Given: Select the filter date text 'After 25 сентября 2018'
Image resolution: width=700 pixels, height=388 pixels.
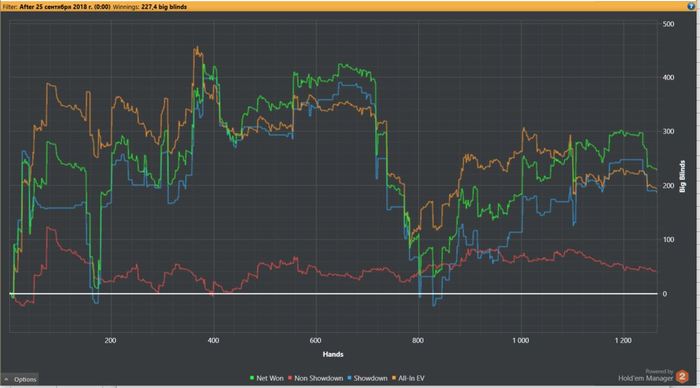Looking at the screenshot, I should (x=54, y=7).
